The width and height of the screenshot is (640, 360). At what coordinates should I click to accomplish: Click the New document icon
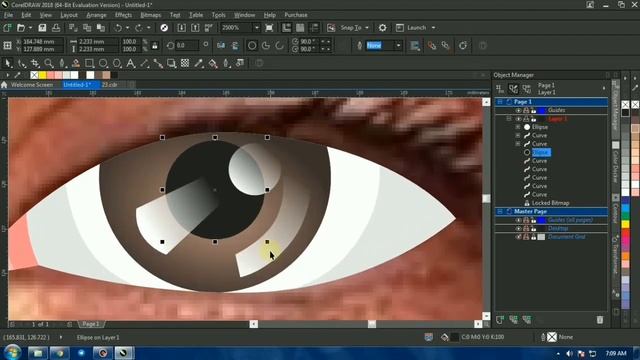click(7, 28)
